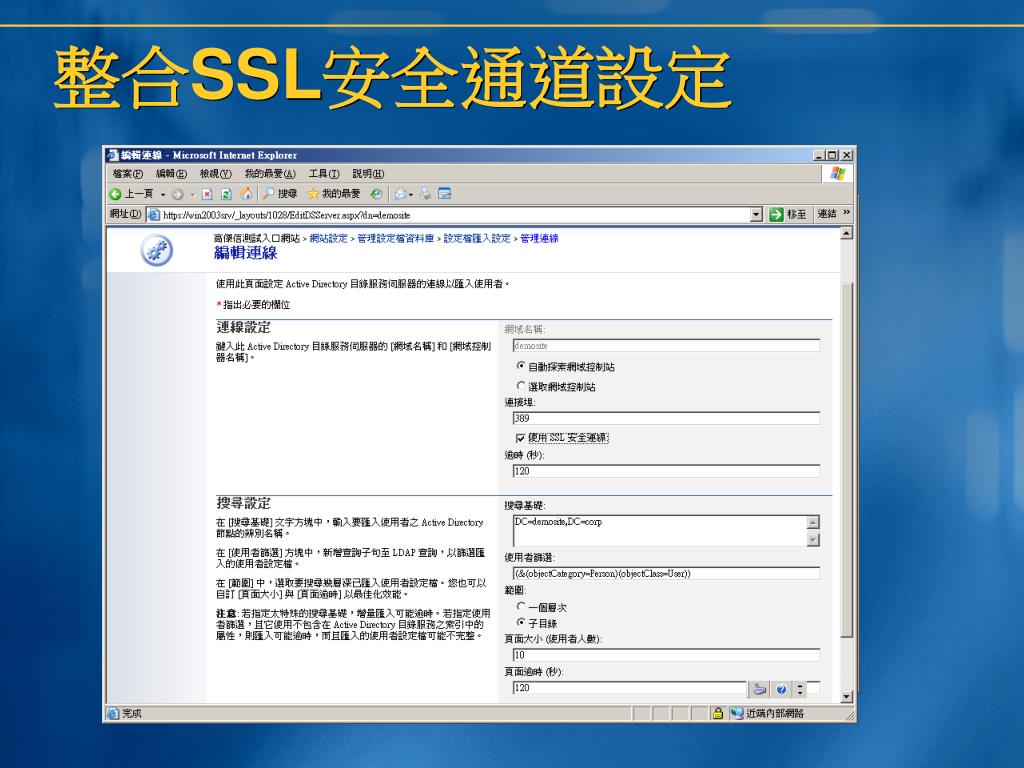Click the 逾時 (秒) field under the SSL checkbox
Screen dimensions: 1024x768
666,471
